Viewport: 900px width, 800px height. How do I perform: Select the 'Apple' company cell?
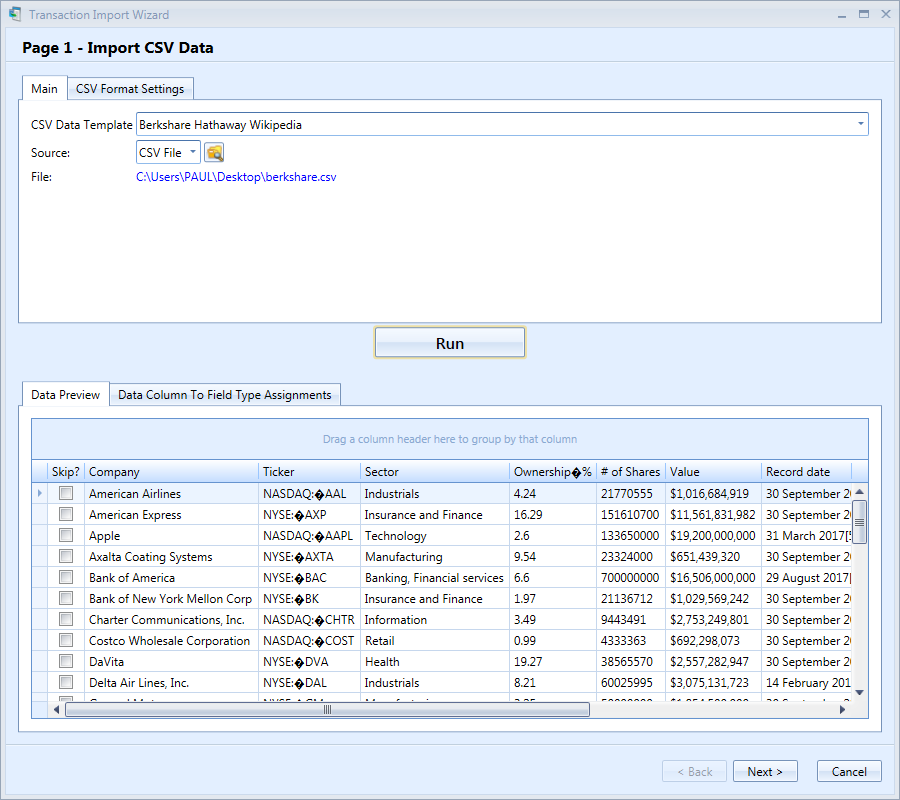171,535
